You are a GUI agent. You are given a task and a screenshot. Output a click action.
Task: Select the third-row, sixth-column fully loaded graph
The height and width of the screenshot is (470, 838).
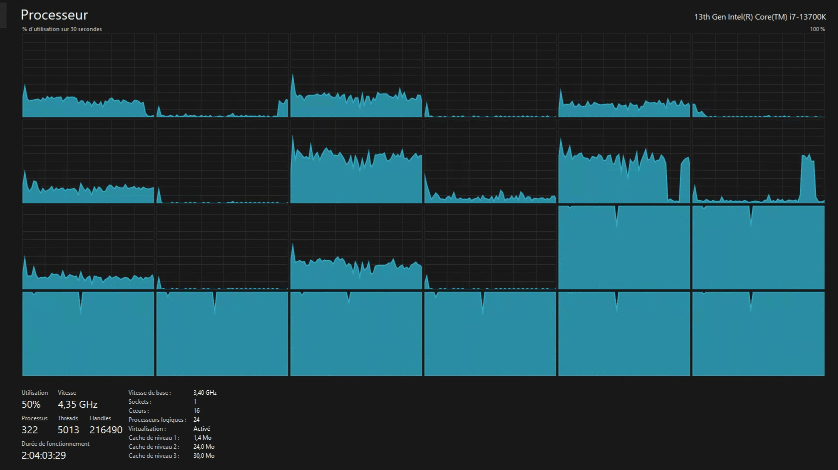coord(758,248)
